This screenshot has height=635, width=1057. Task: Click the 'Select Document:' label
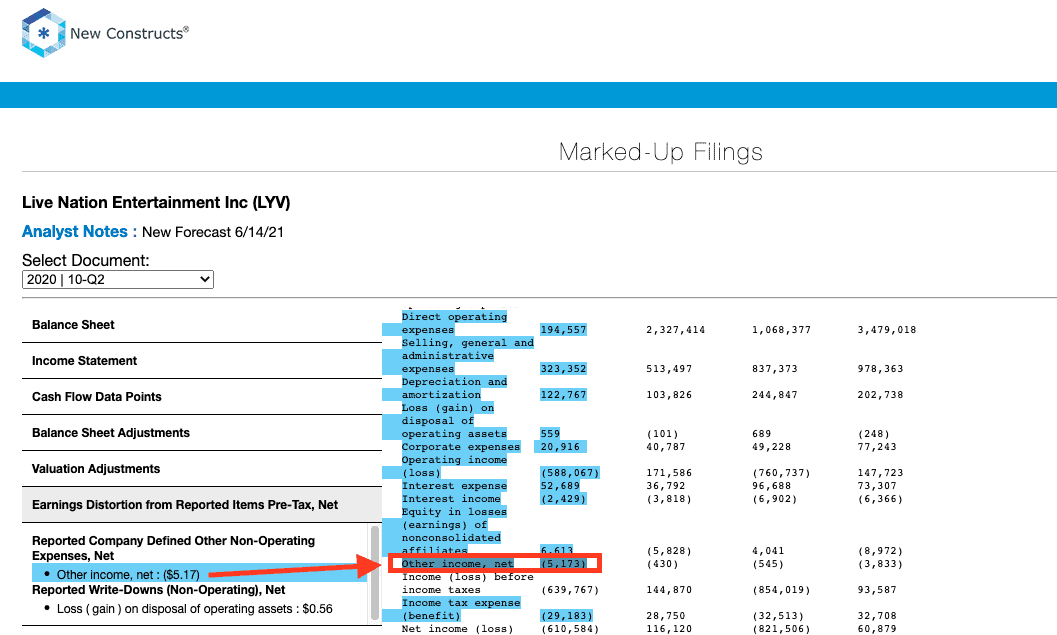[86, 260]
